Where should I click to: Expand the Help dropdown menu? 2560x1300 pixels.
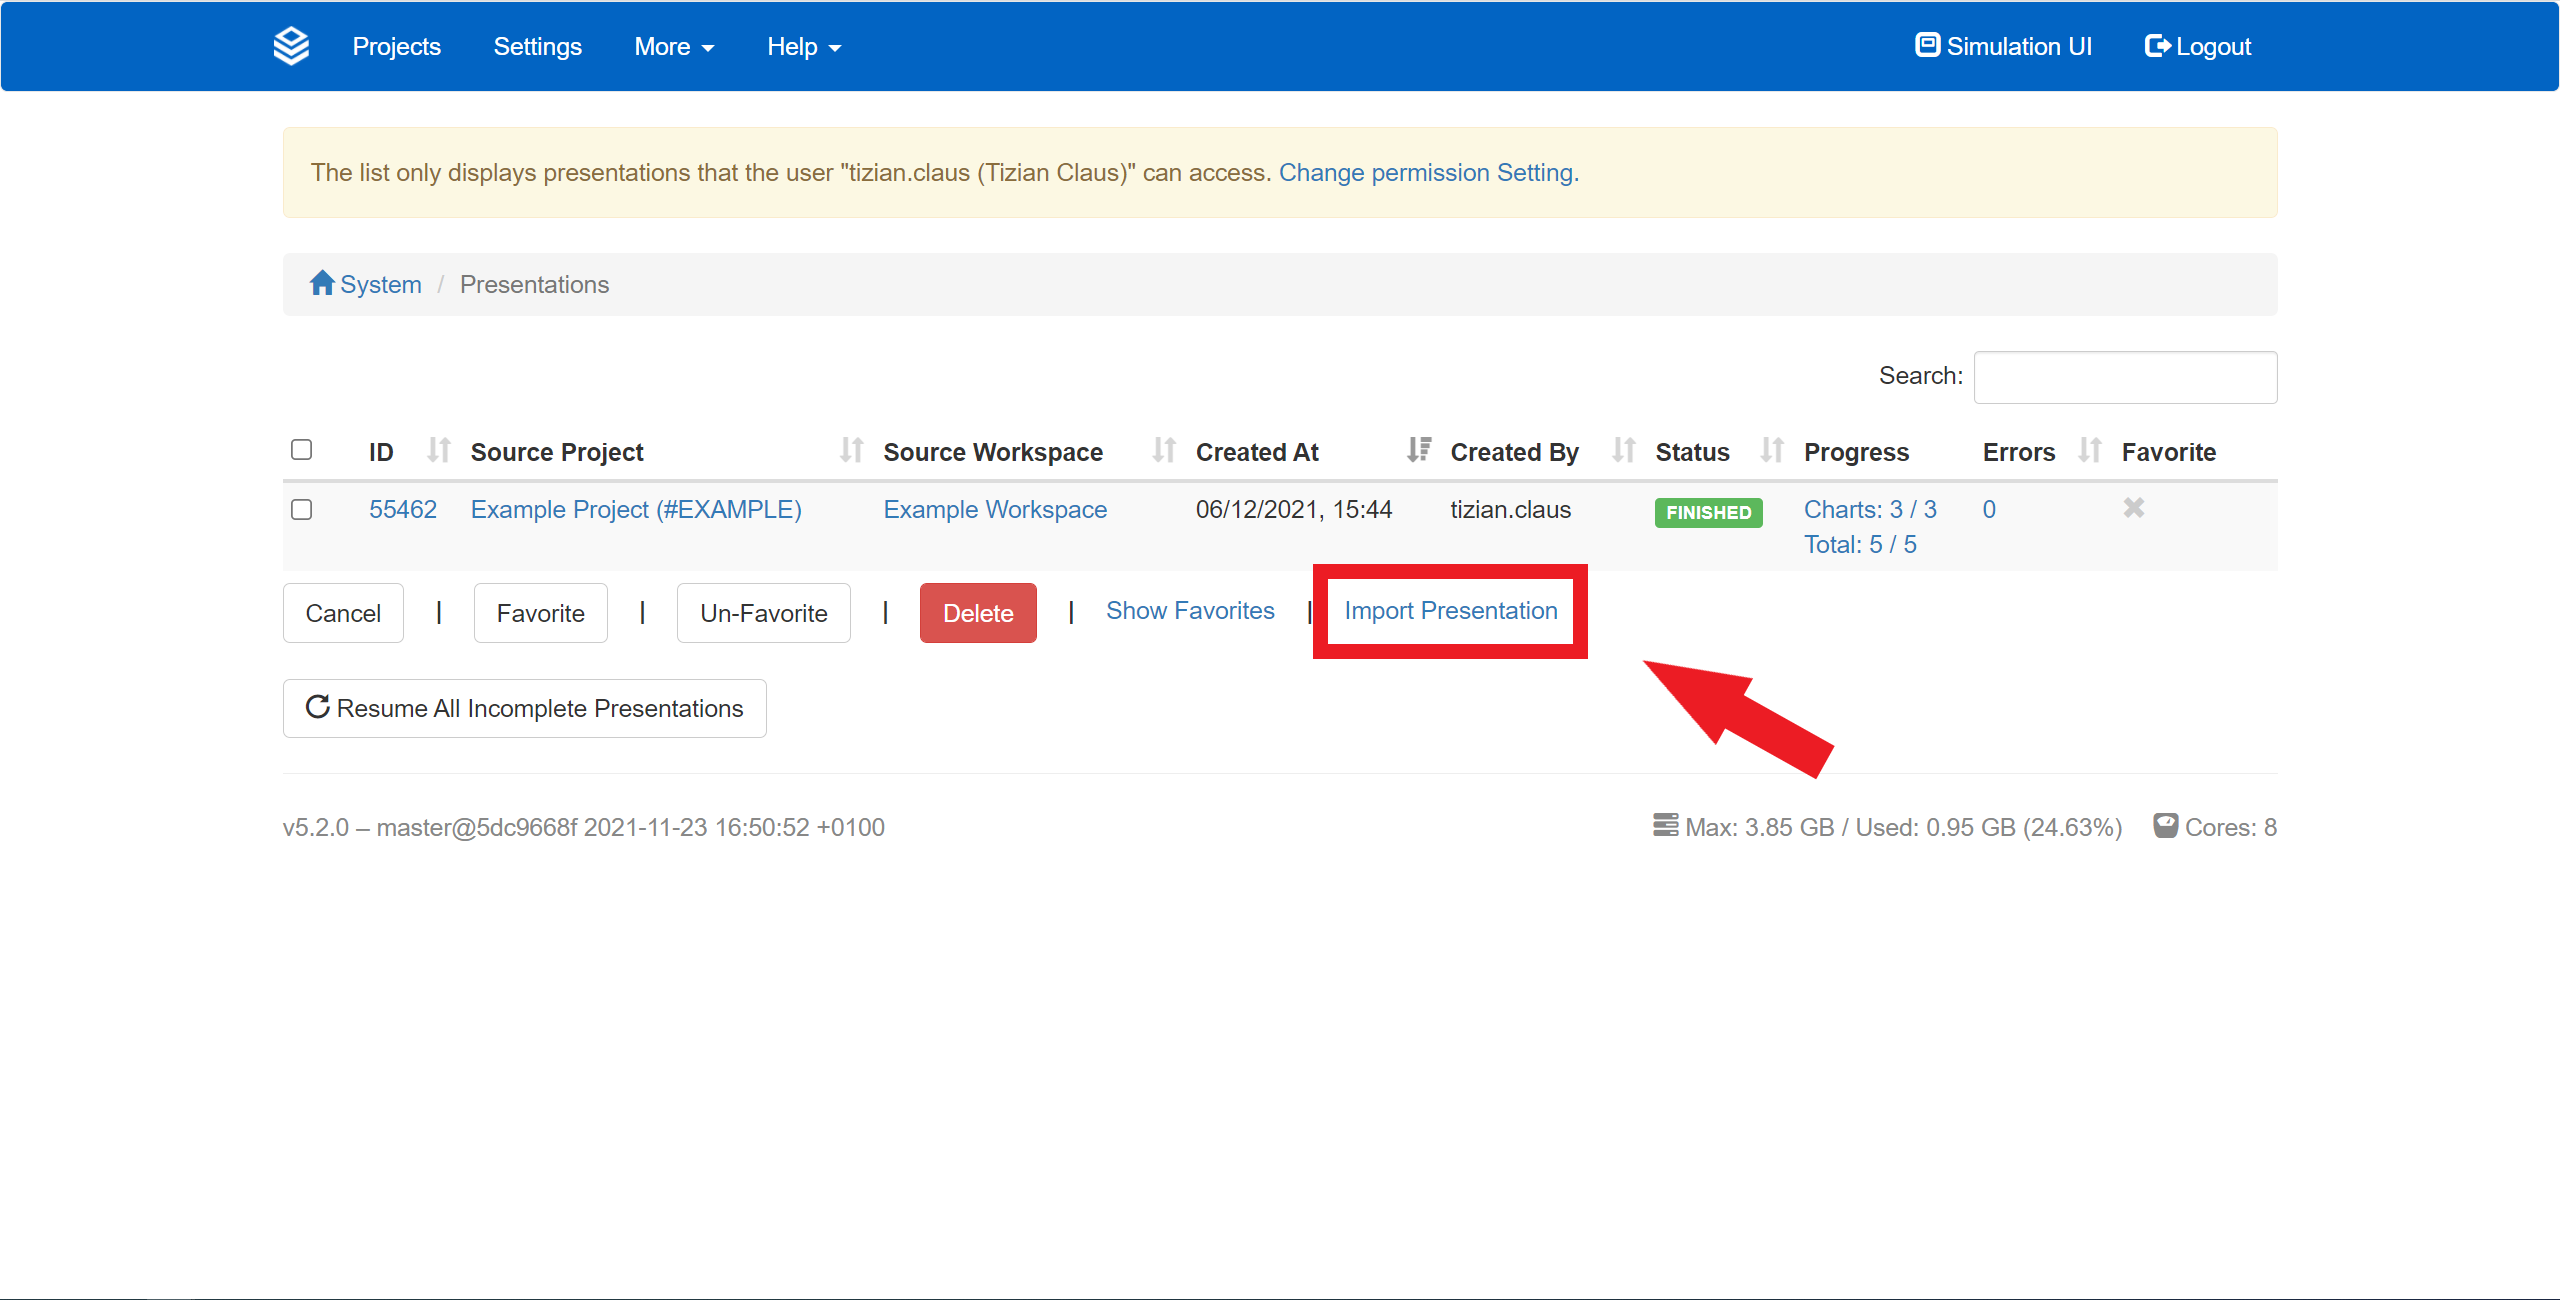(803, 47)
